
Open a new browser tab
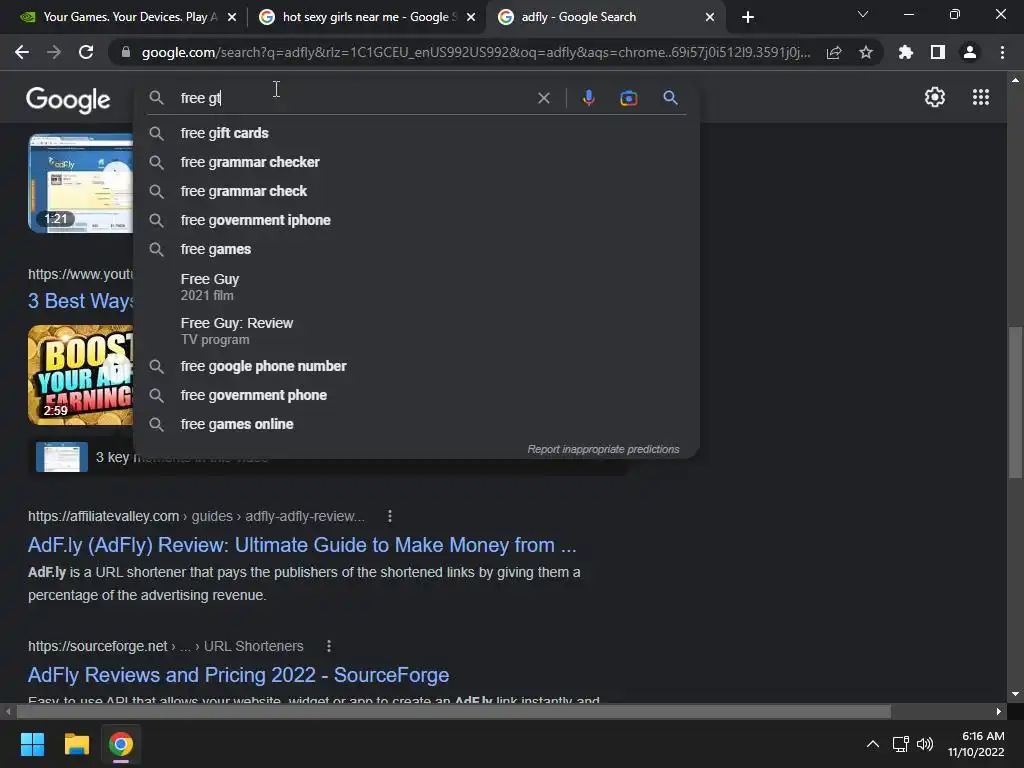point(748,17)
